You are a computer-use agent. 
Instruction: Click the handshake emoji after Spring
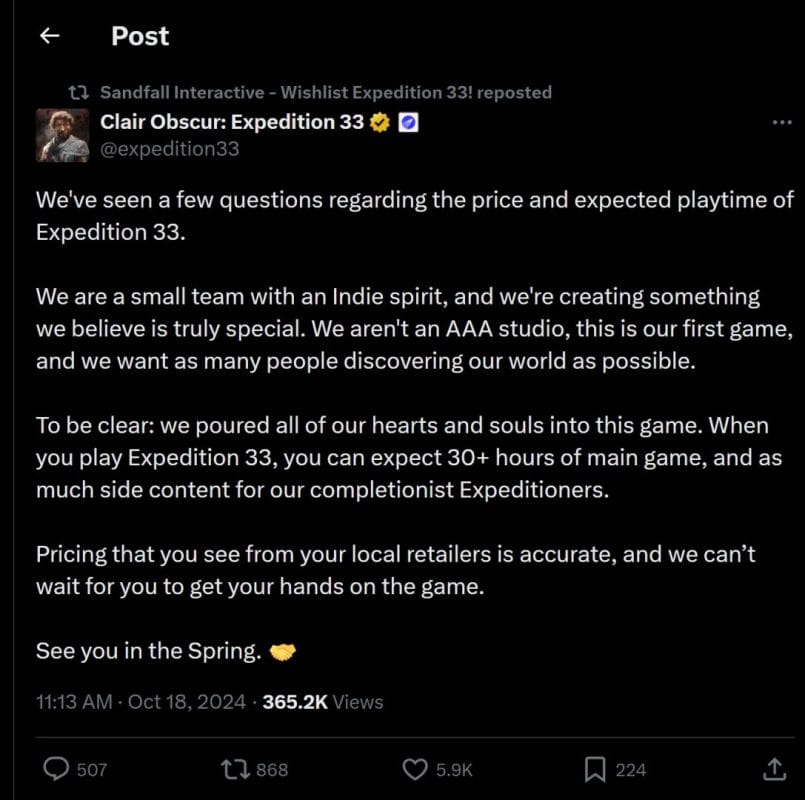pos(284,652)
